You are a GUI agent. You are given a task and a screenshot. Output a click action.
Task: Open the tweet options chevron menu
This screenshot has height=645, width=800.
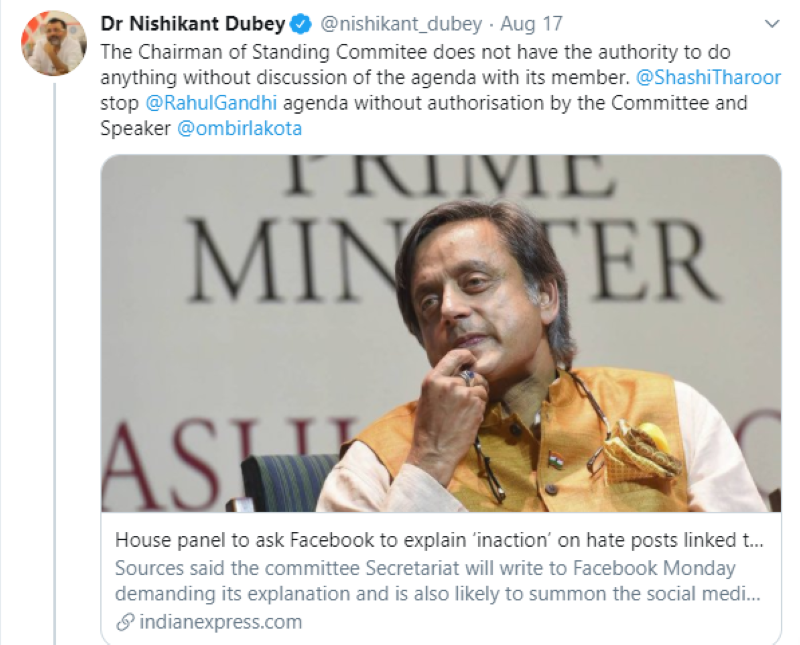click(x=771, y=22)
